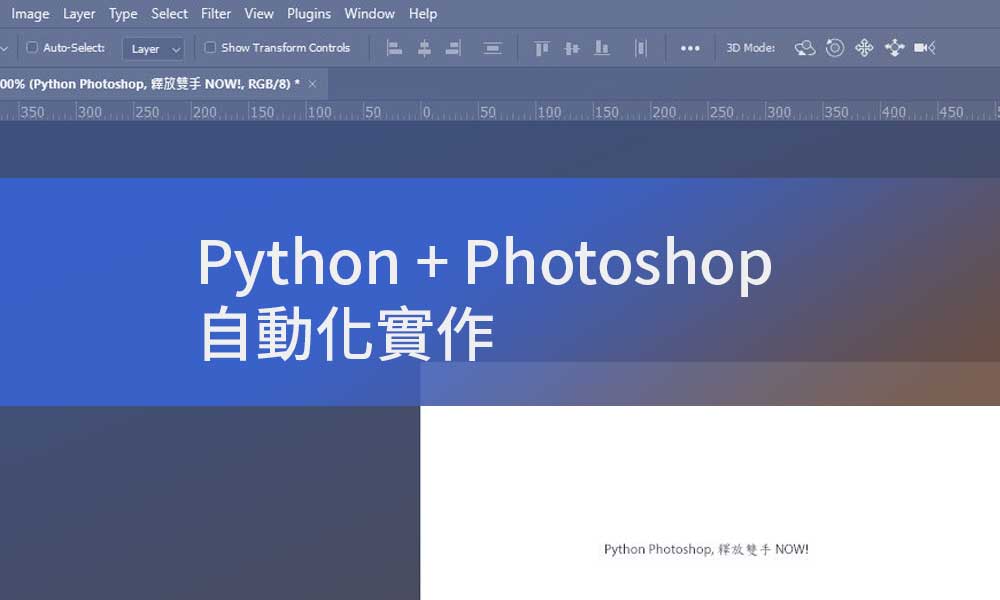Open the tool preset picker arrow
The image size is (1000, 600).
[x=5, y=47]
